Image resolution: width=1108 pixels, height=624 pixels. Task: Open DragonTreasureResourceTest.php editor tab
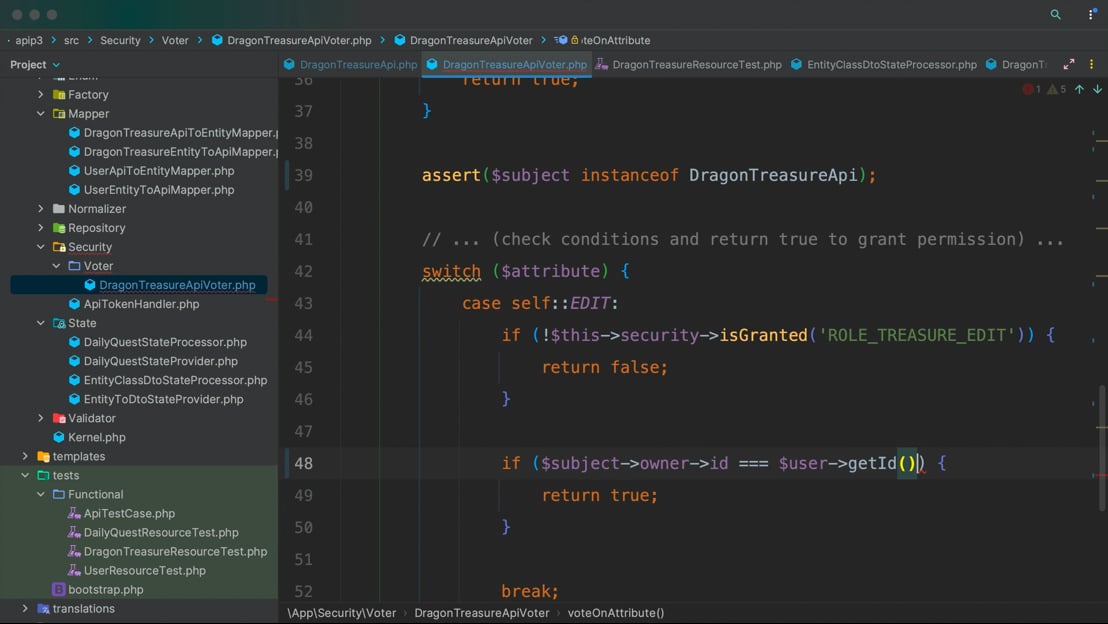pos(696,65)
